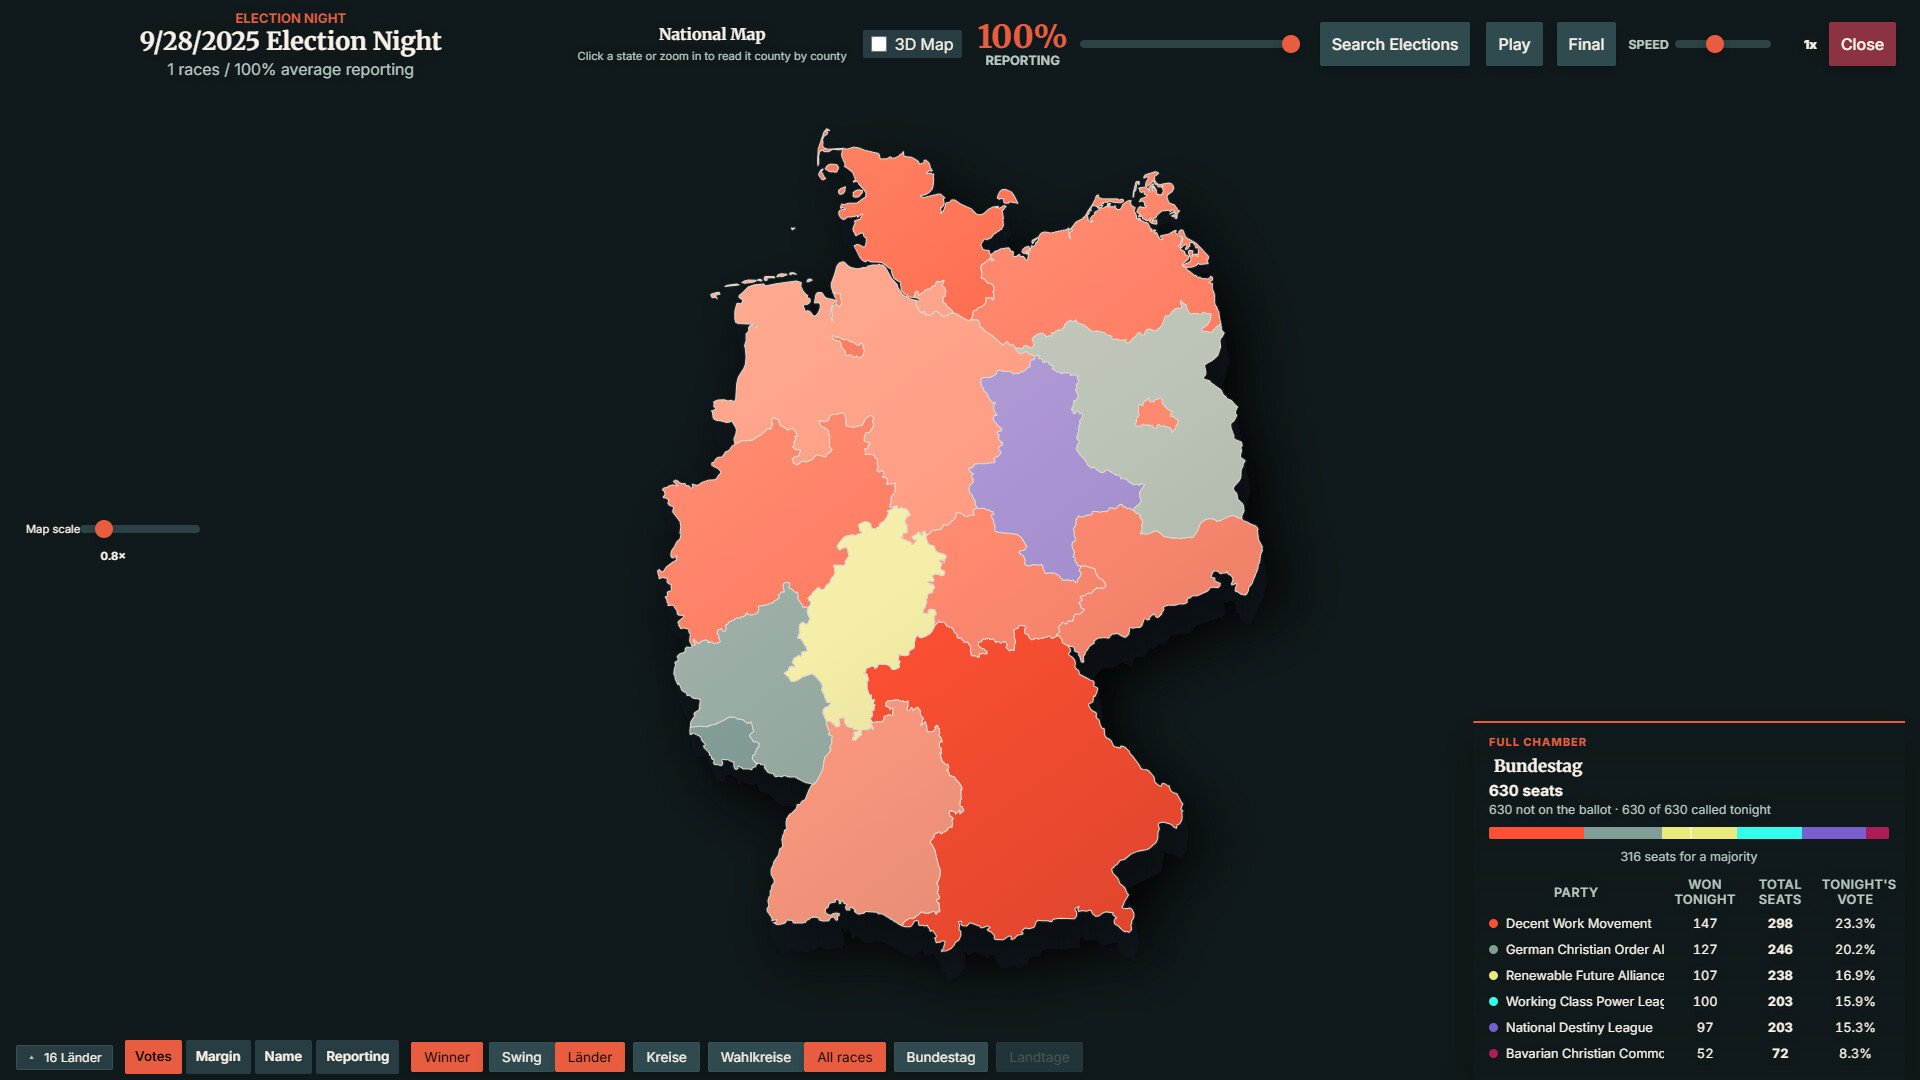Toggle the Name labels option
Image resolution: width=1920 pixels, height=1080 pixels.
pos(283,1057)
